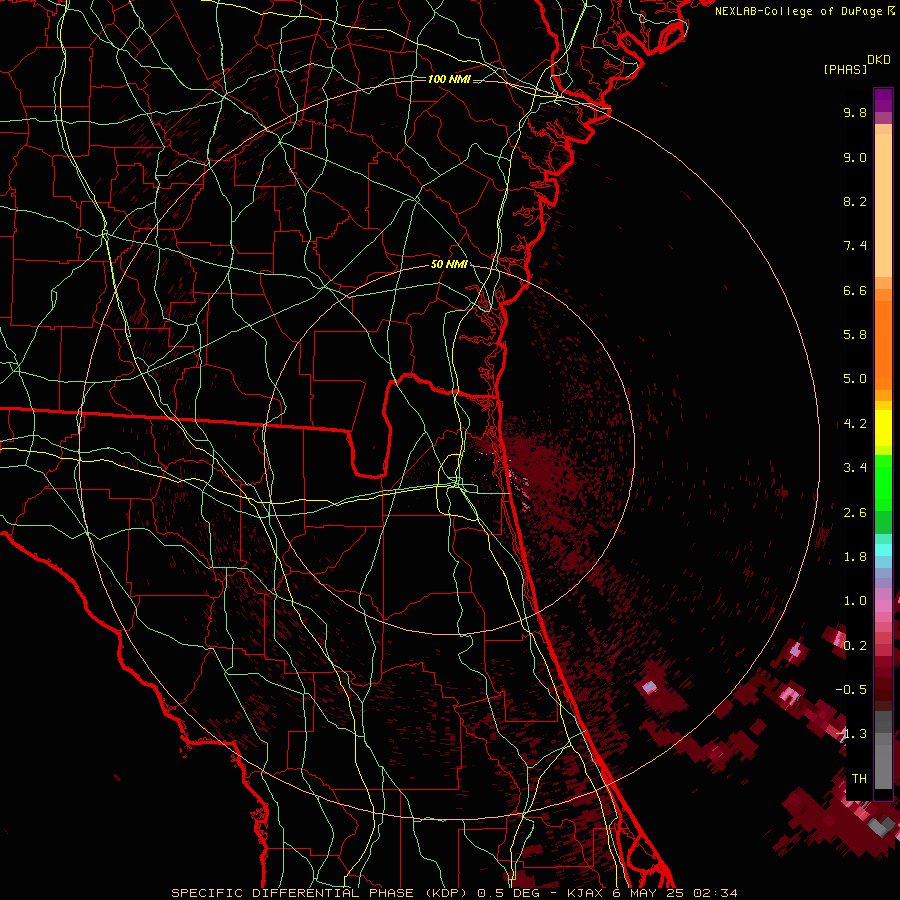
Task: Click the 1.0 value on the color scale
Action: coord(855,601)
